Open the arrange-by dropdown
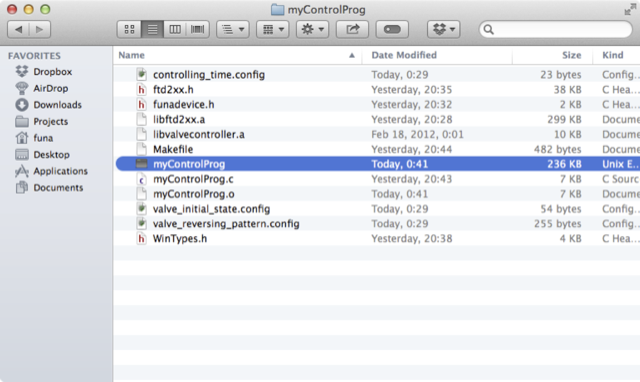This screenshot has height=382, width=640. (x=233, y=29)
